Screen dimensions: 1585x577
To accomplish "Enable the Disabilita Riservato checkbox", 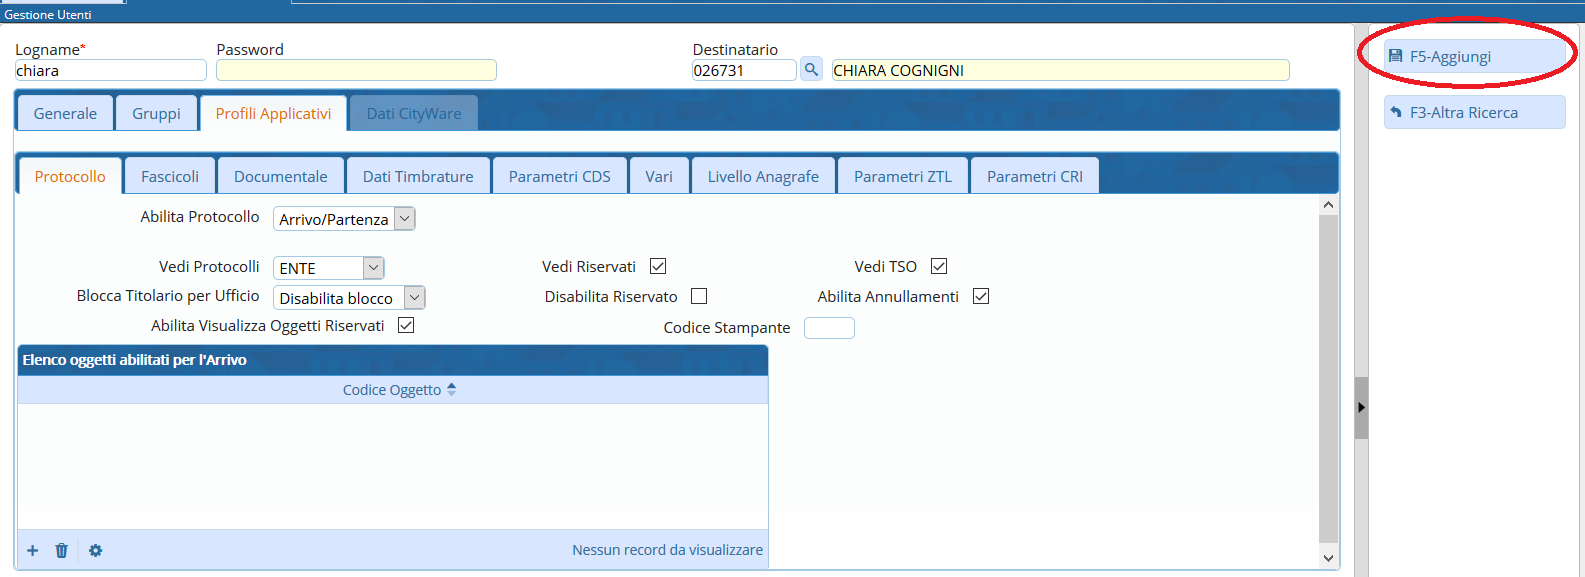I will pyautogui.click(x=699, y=296).
